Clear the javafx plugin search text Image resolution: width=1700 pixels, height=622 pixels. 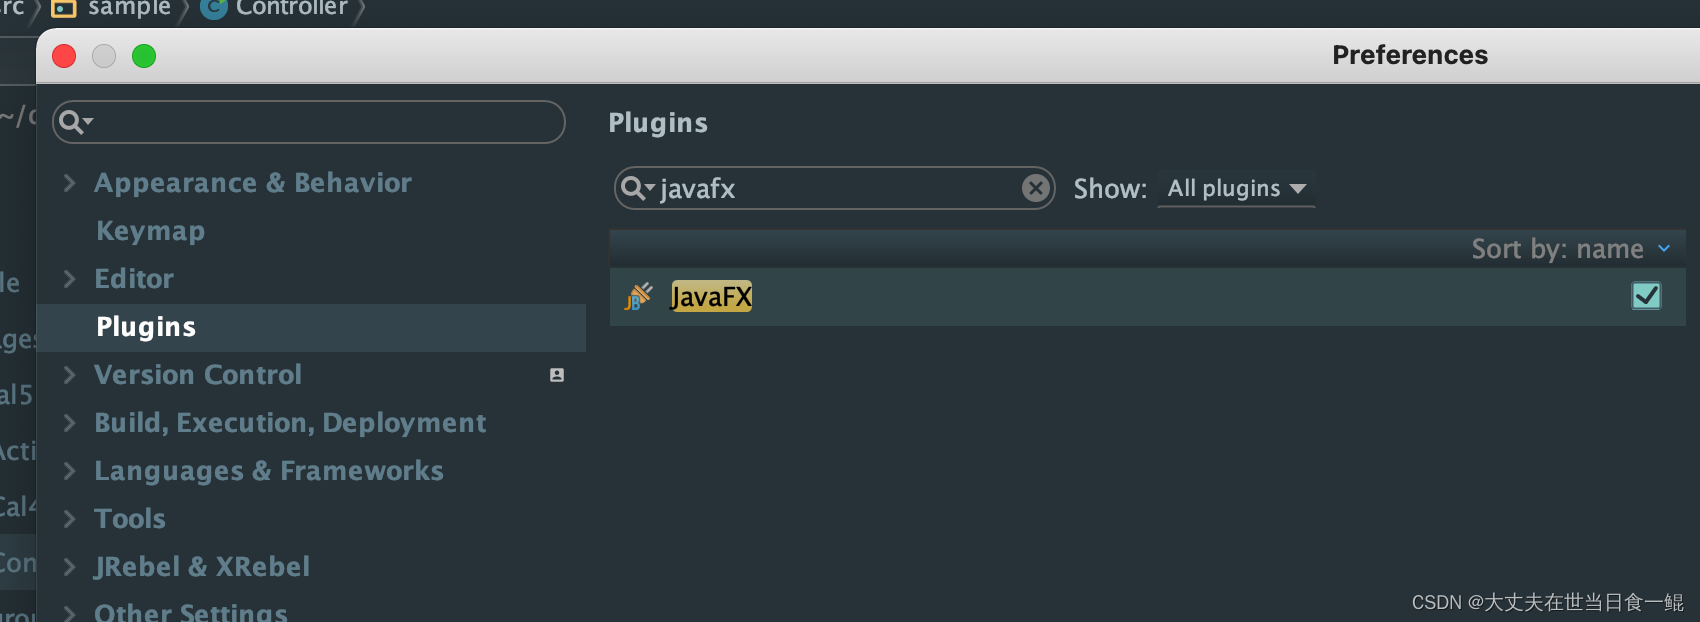click(x=1036, y=188)
